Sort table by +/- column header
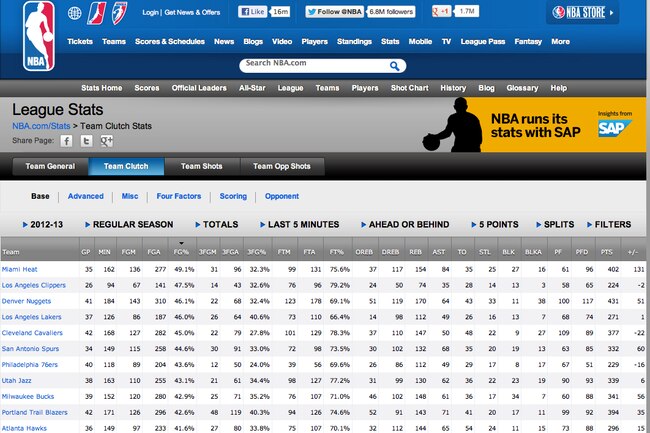 pos(633,252)
